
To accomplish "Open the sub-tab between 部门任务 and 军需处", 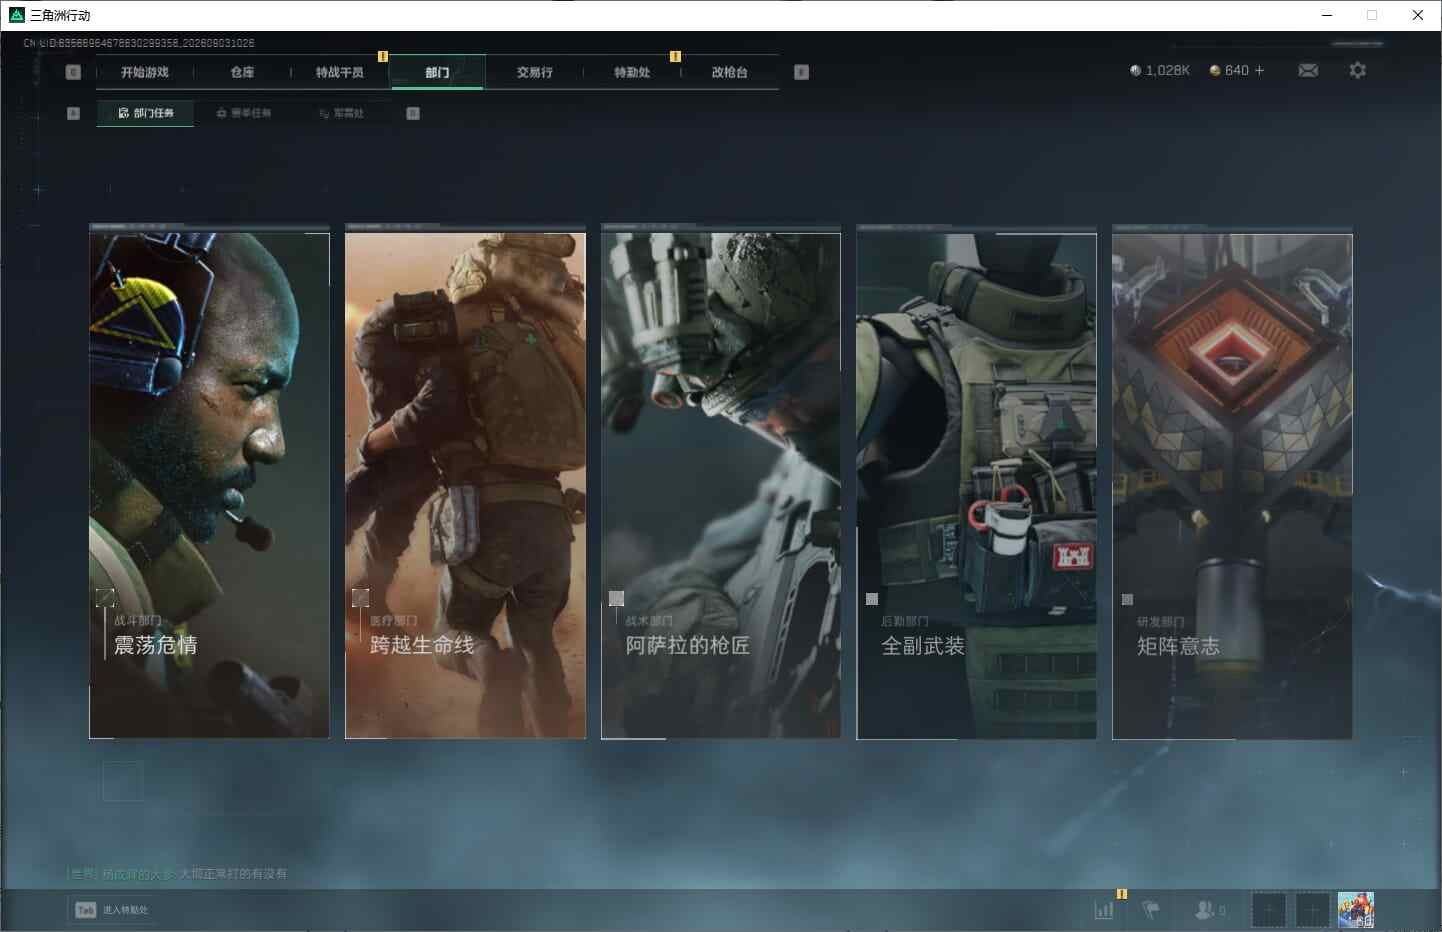I will pyautogui.click(x=244, y=113).
